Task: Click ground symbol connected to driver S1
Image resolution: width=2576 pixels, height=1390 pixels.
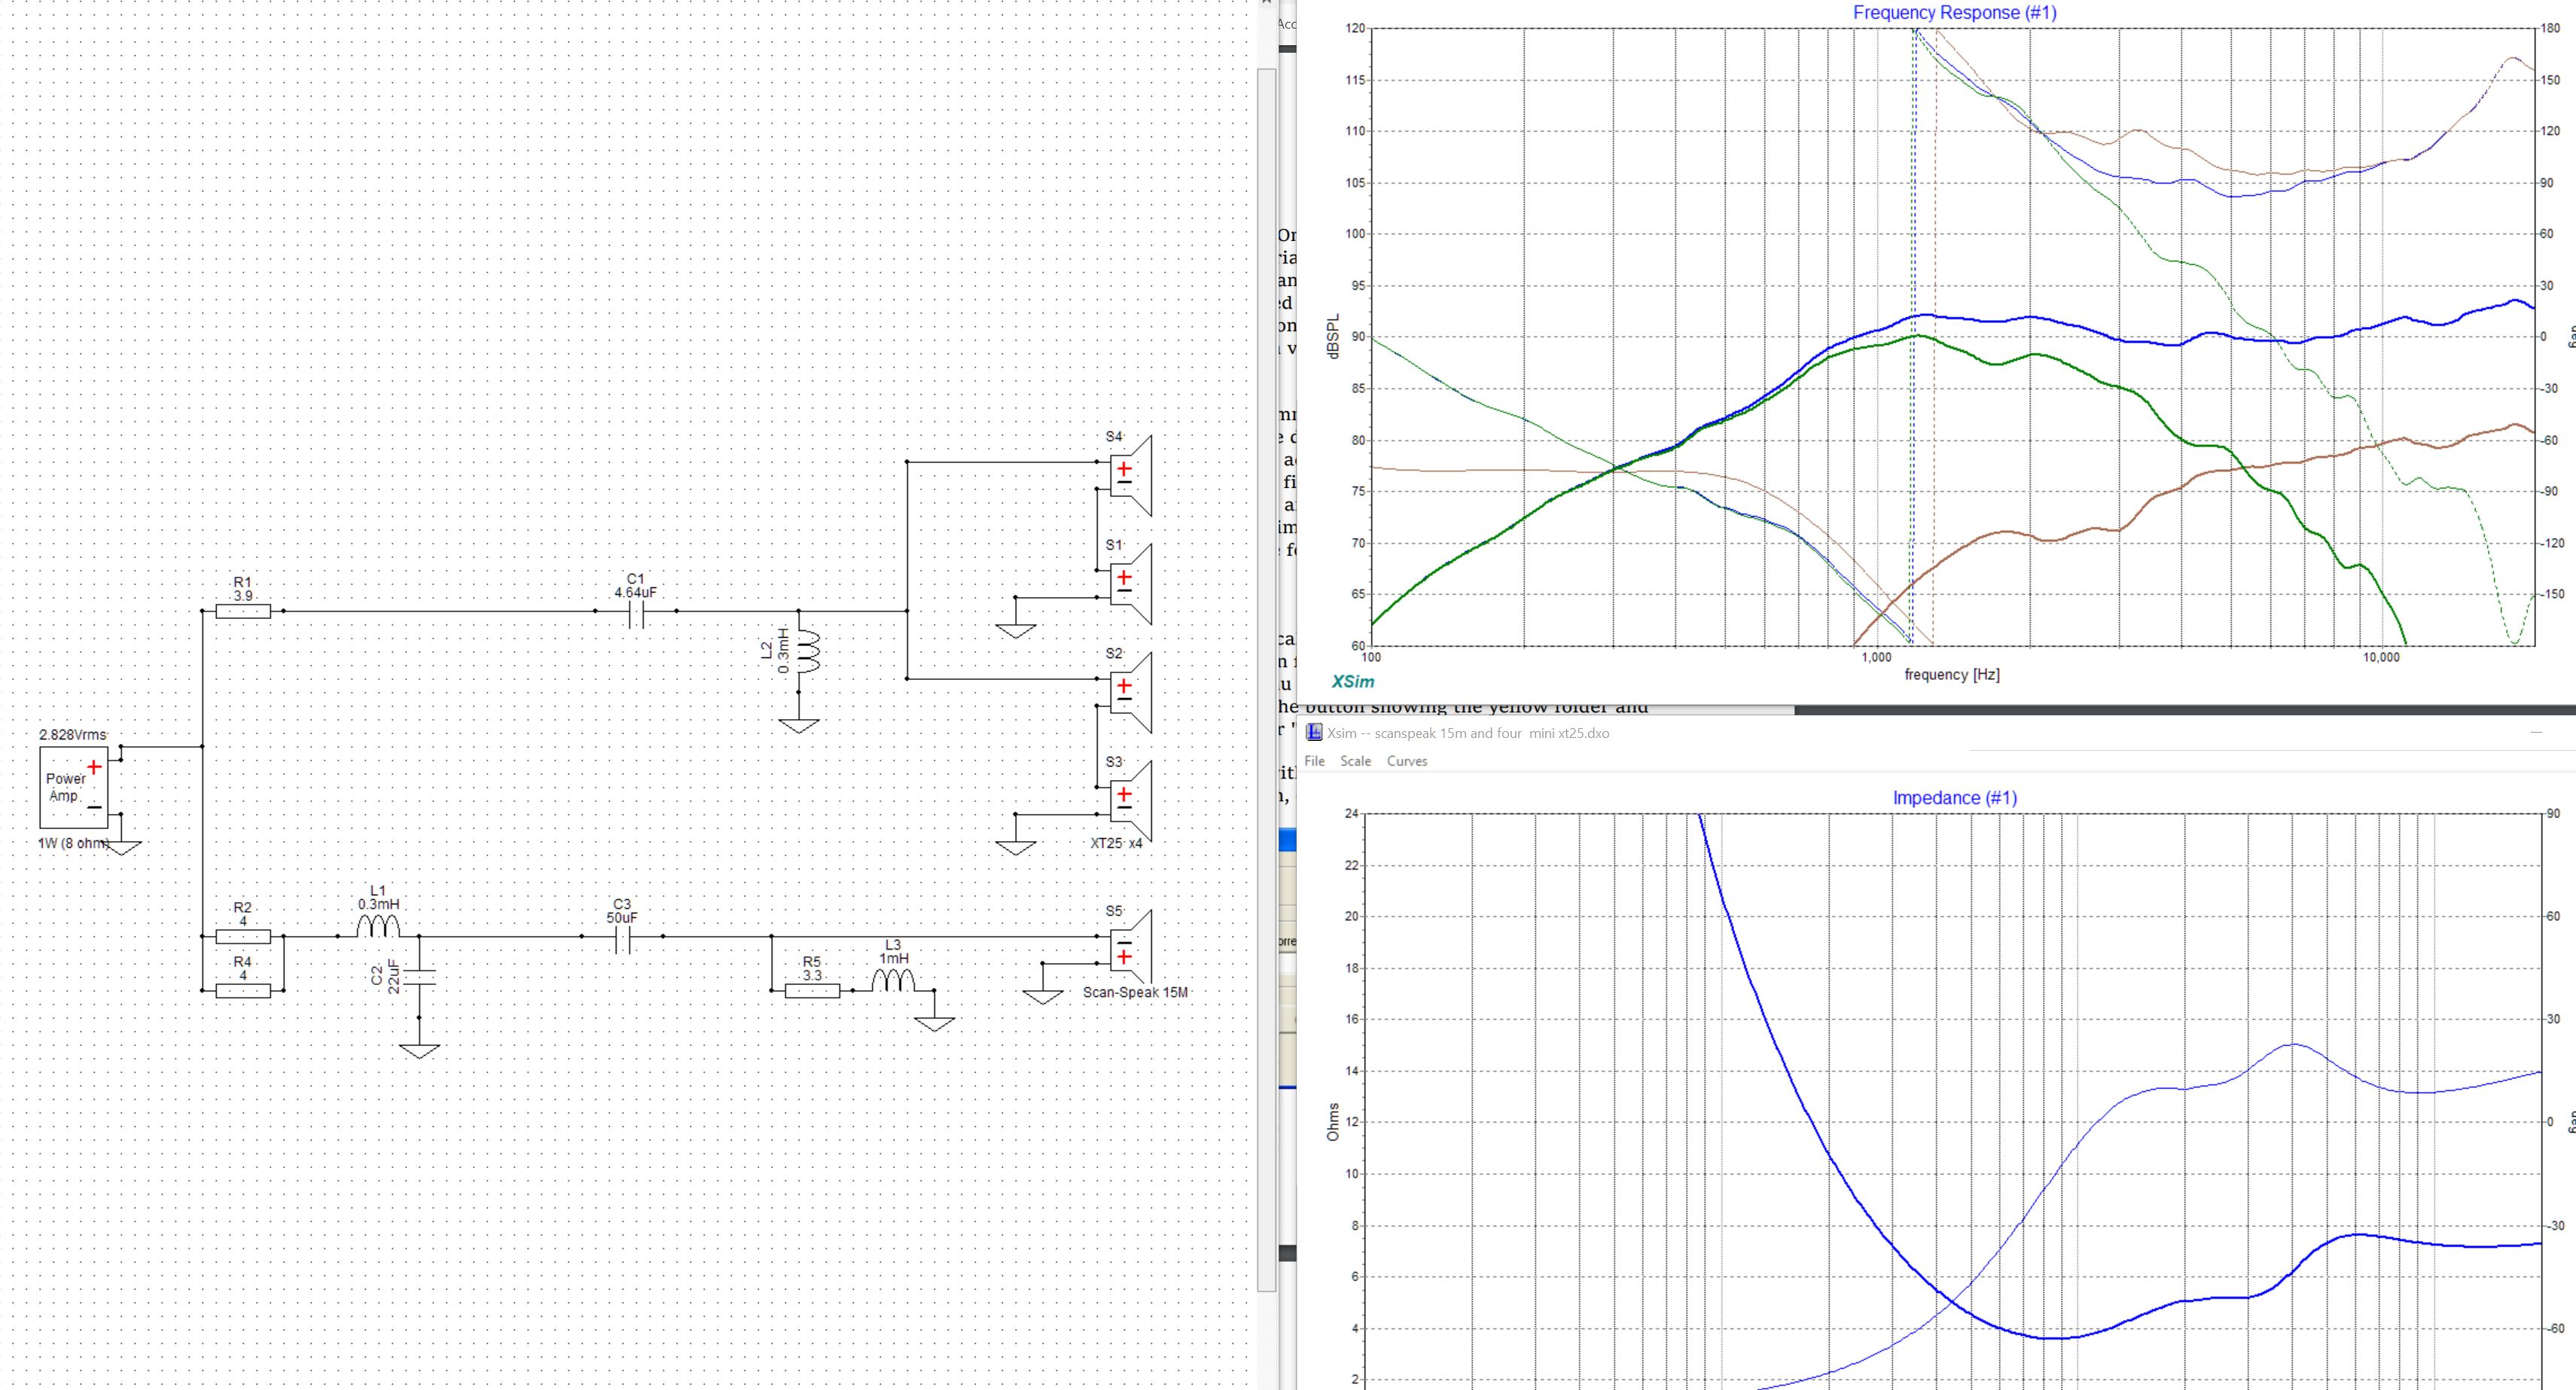Action: click(x=1015, y=630)
